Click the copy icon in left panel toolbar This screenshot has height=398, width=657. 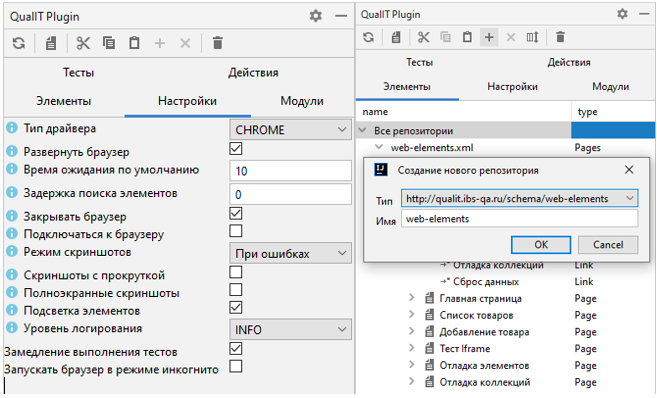109,43
